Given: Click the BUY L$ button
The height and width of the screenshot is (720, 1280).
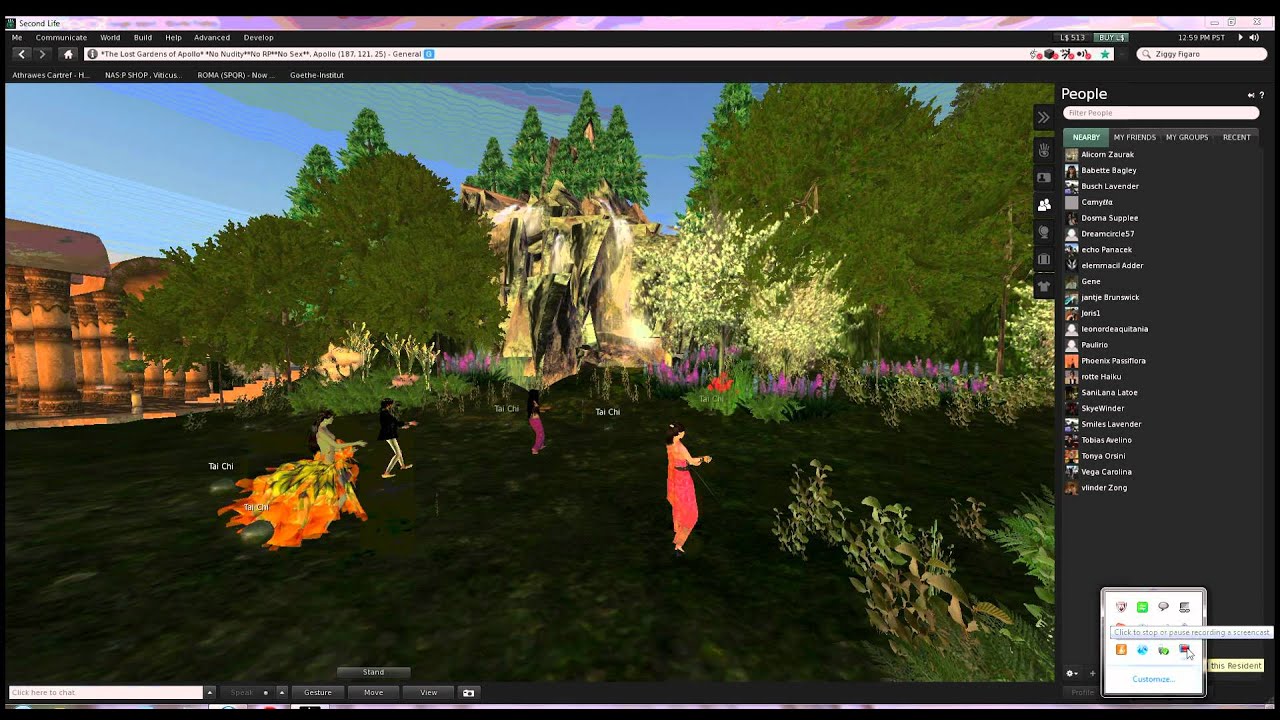Looking at the screenshot, I should [x=1112, y=37].
